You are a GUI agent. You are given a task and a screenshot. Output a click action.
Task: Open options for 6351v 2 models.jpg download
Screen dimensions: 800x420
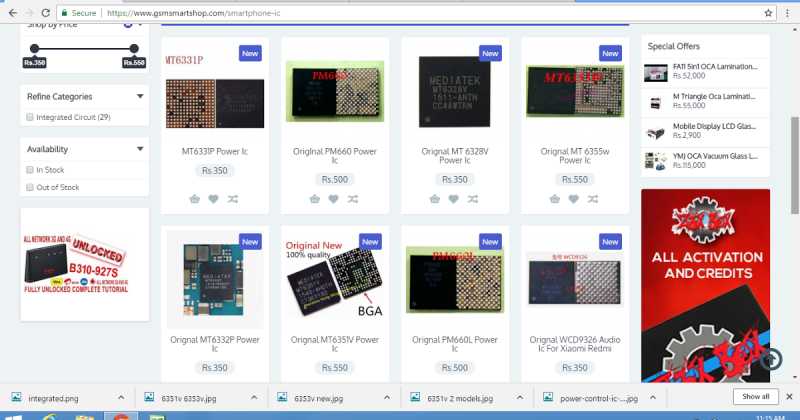(520, 398)
